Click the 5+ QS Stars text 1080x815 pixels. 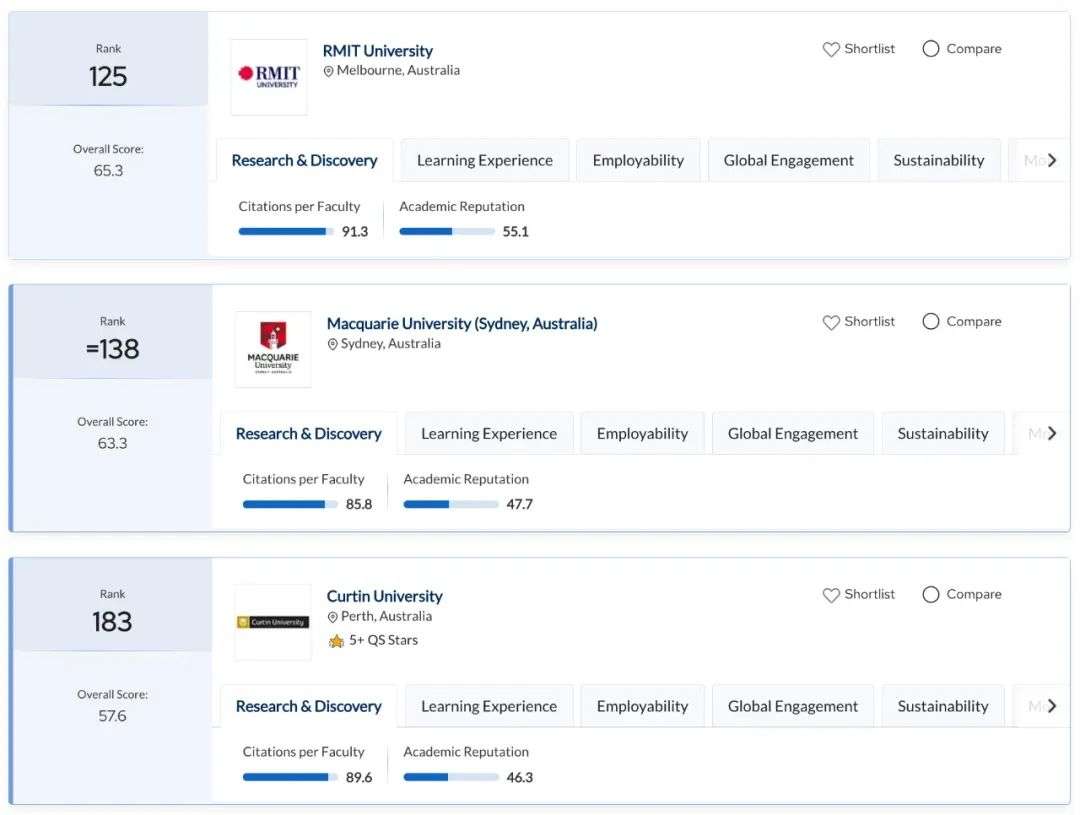[383, 641]
